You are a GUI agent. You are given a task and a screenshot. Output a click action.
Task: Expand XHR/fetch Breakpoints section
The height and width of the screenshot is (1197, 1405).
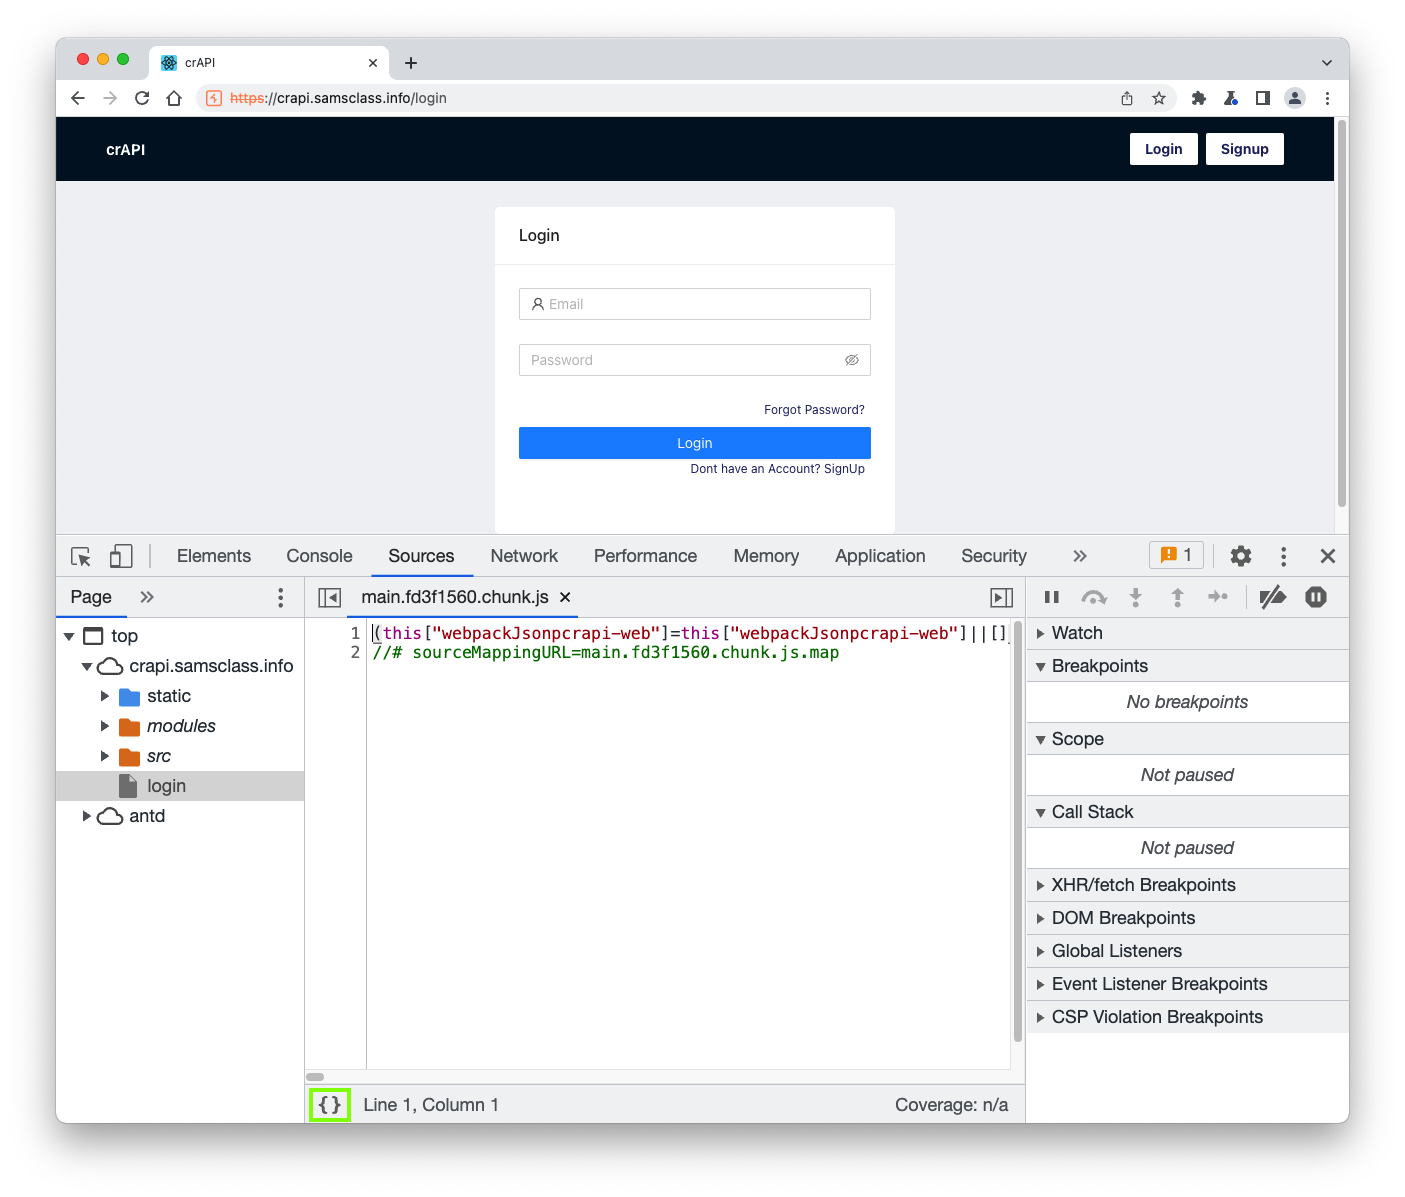(x=1188, y=885)
